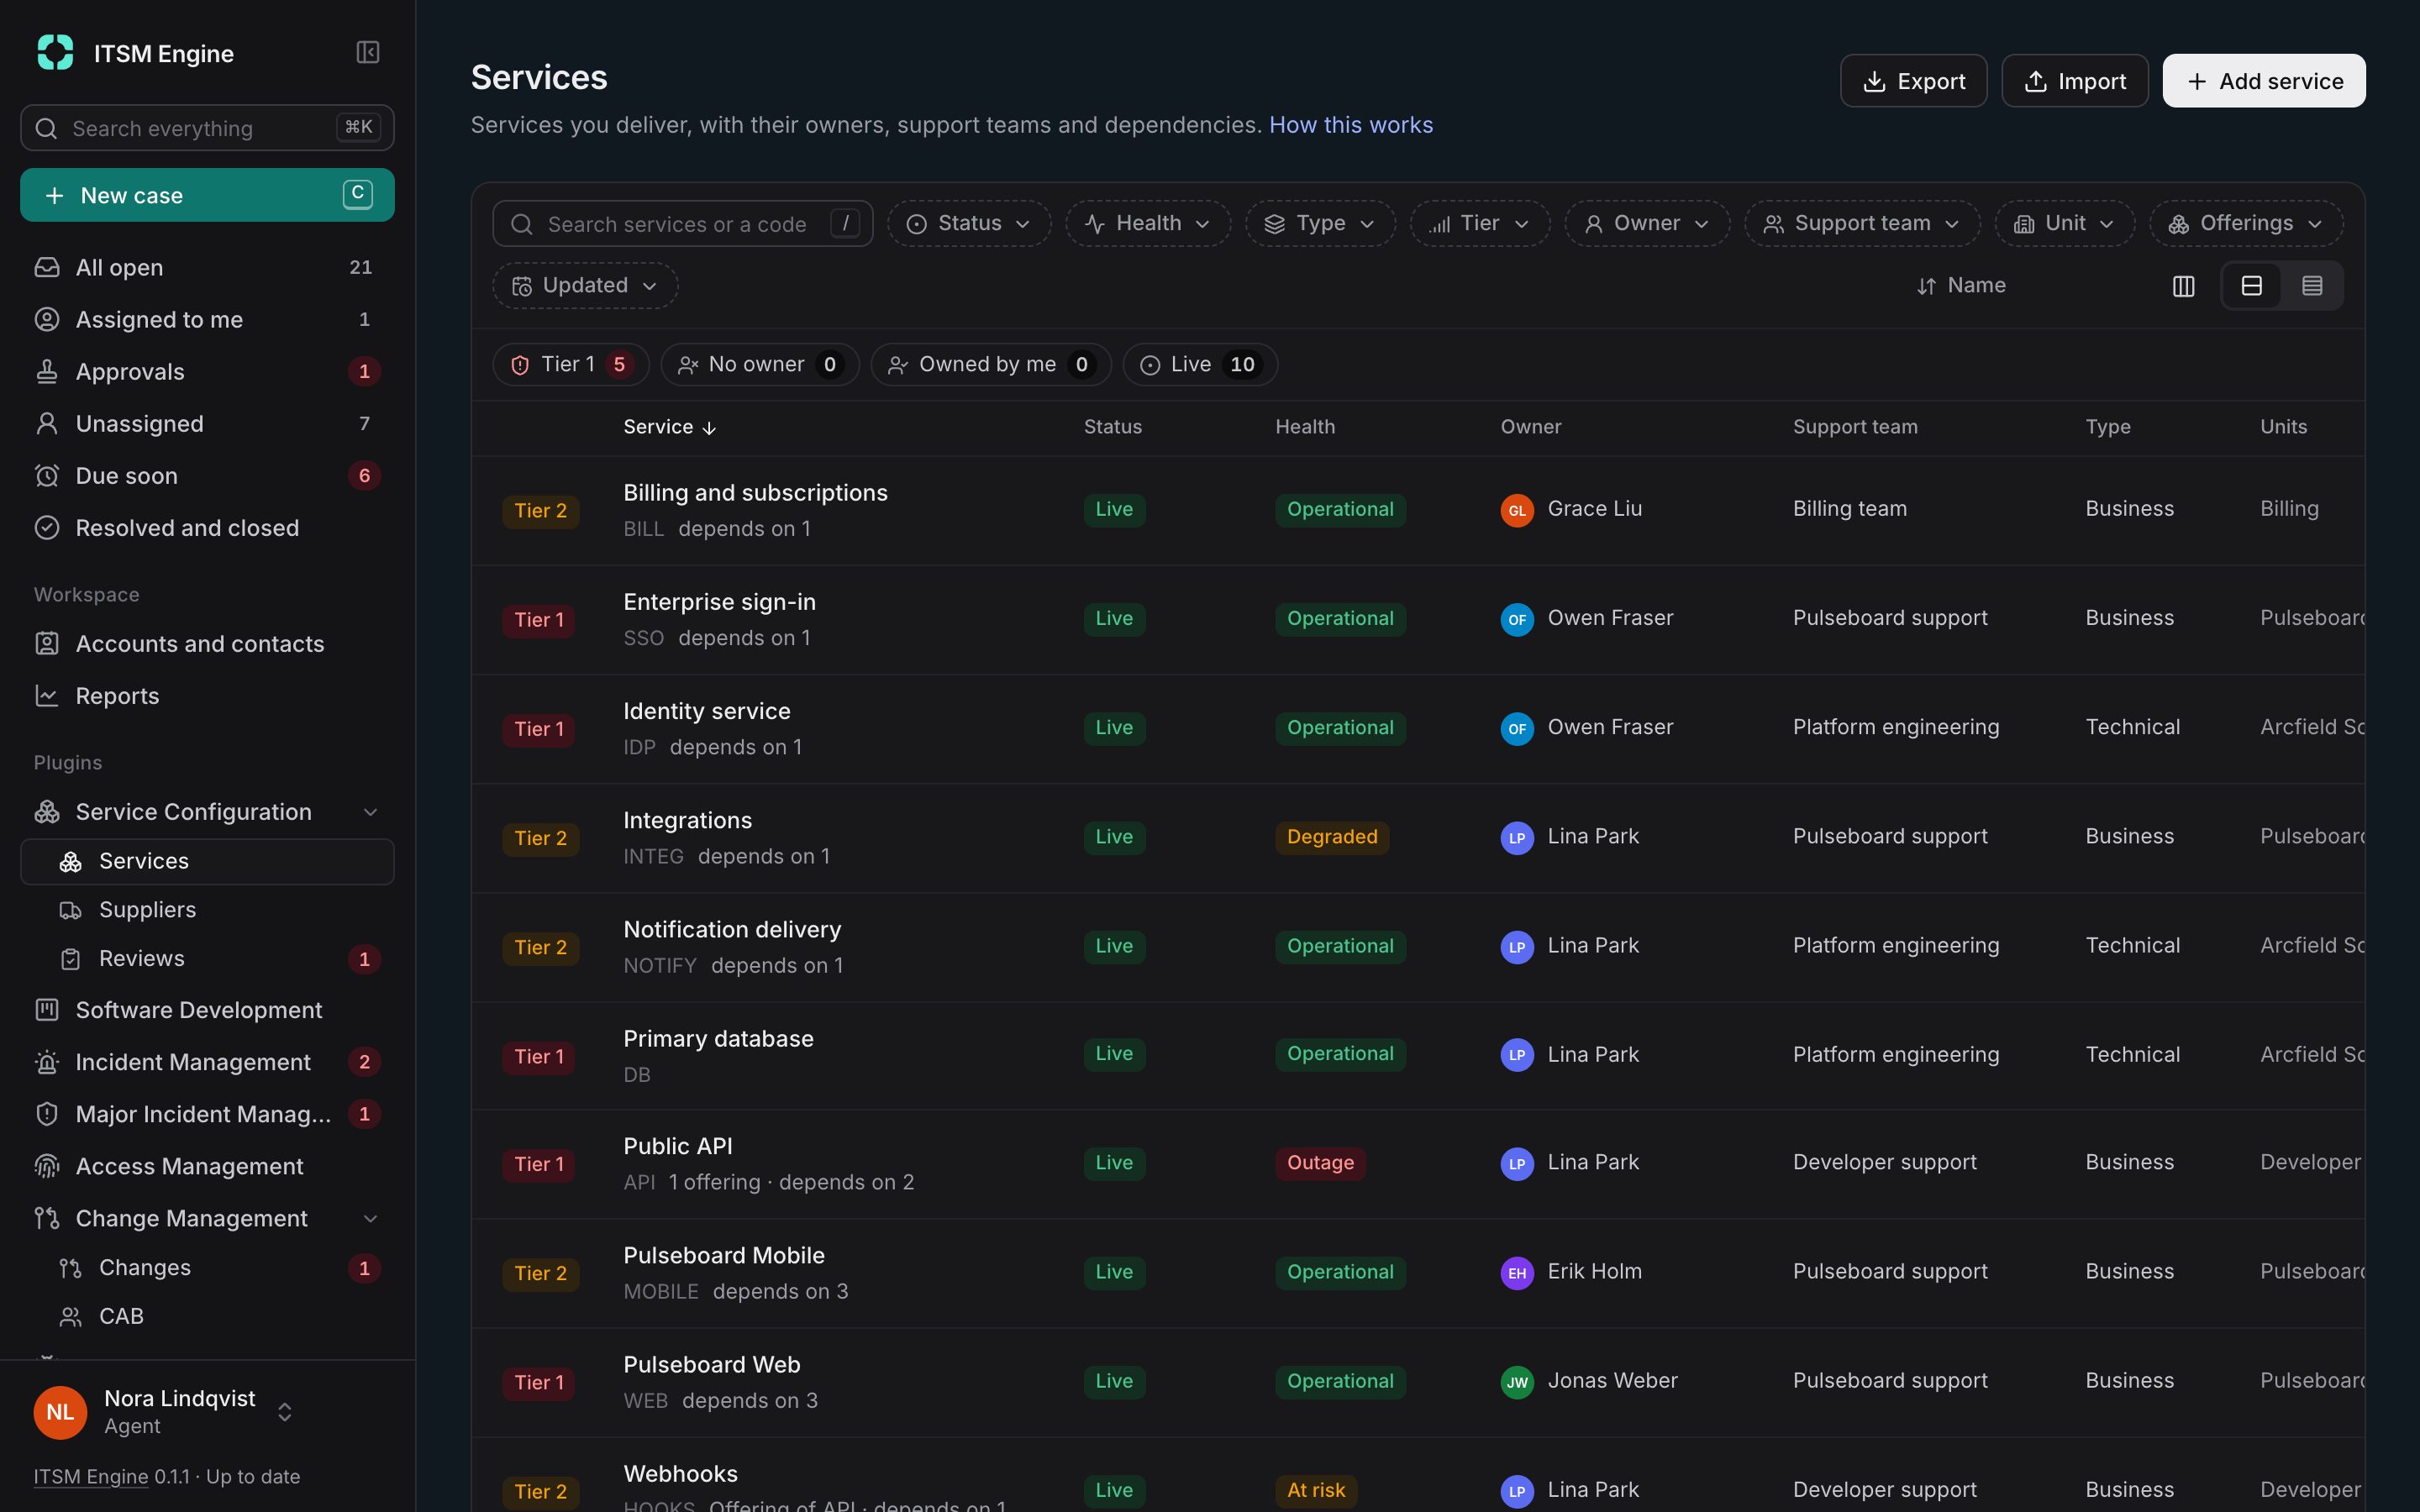Screen dimensions: 2420x1512
Task: Open the How this works link
Action: pos(1351,125)
